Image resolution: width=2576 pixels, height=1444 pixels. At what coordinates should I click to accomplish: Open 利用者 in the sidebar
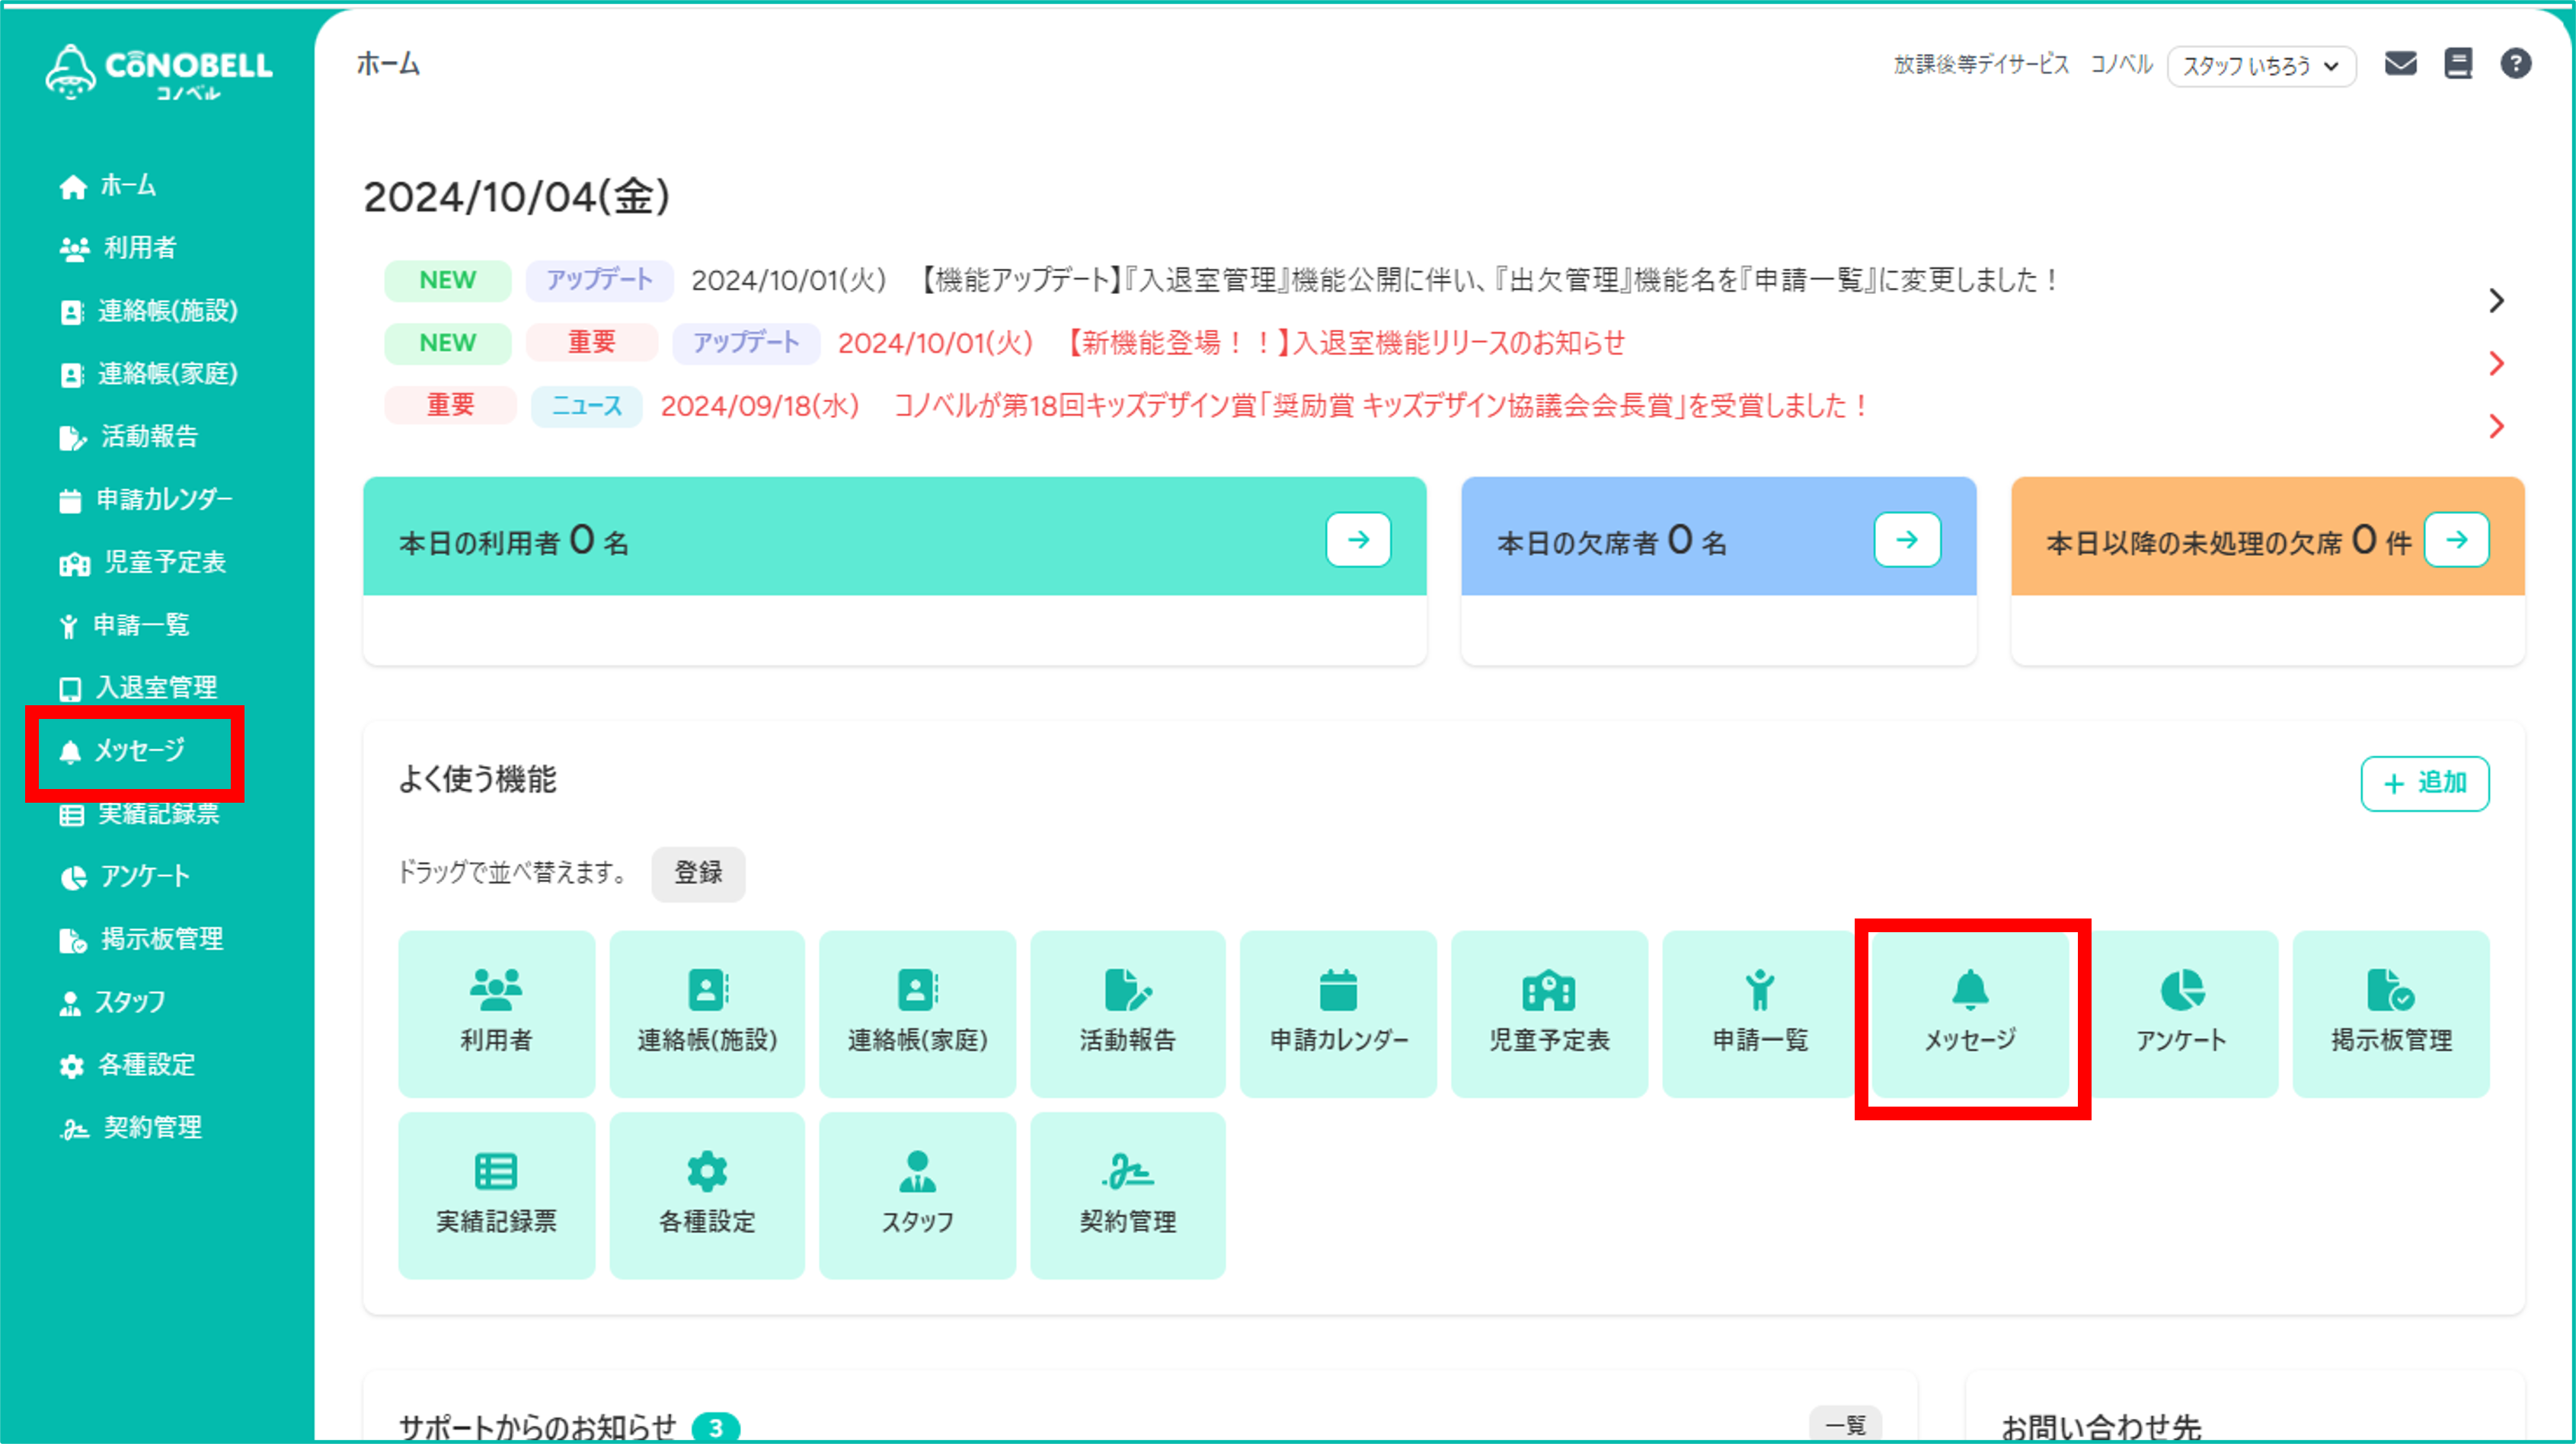point(118,248)
